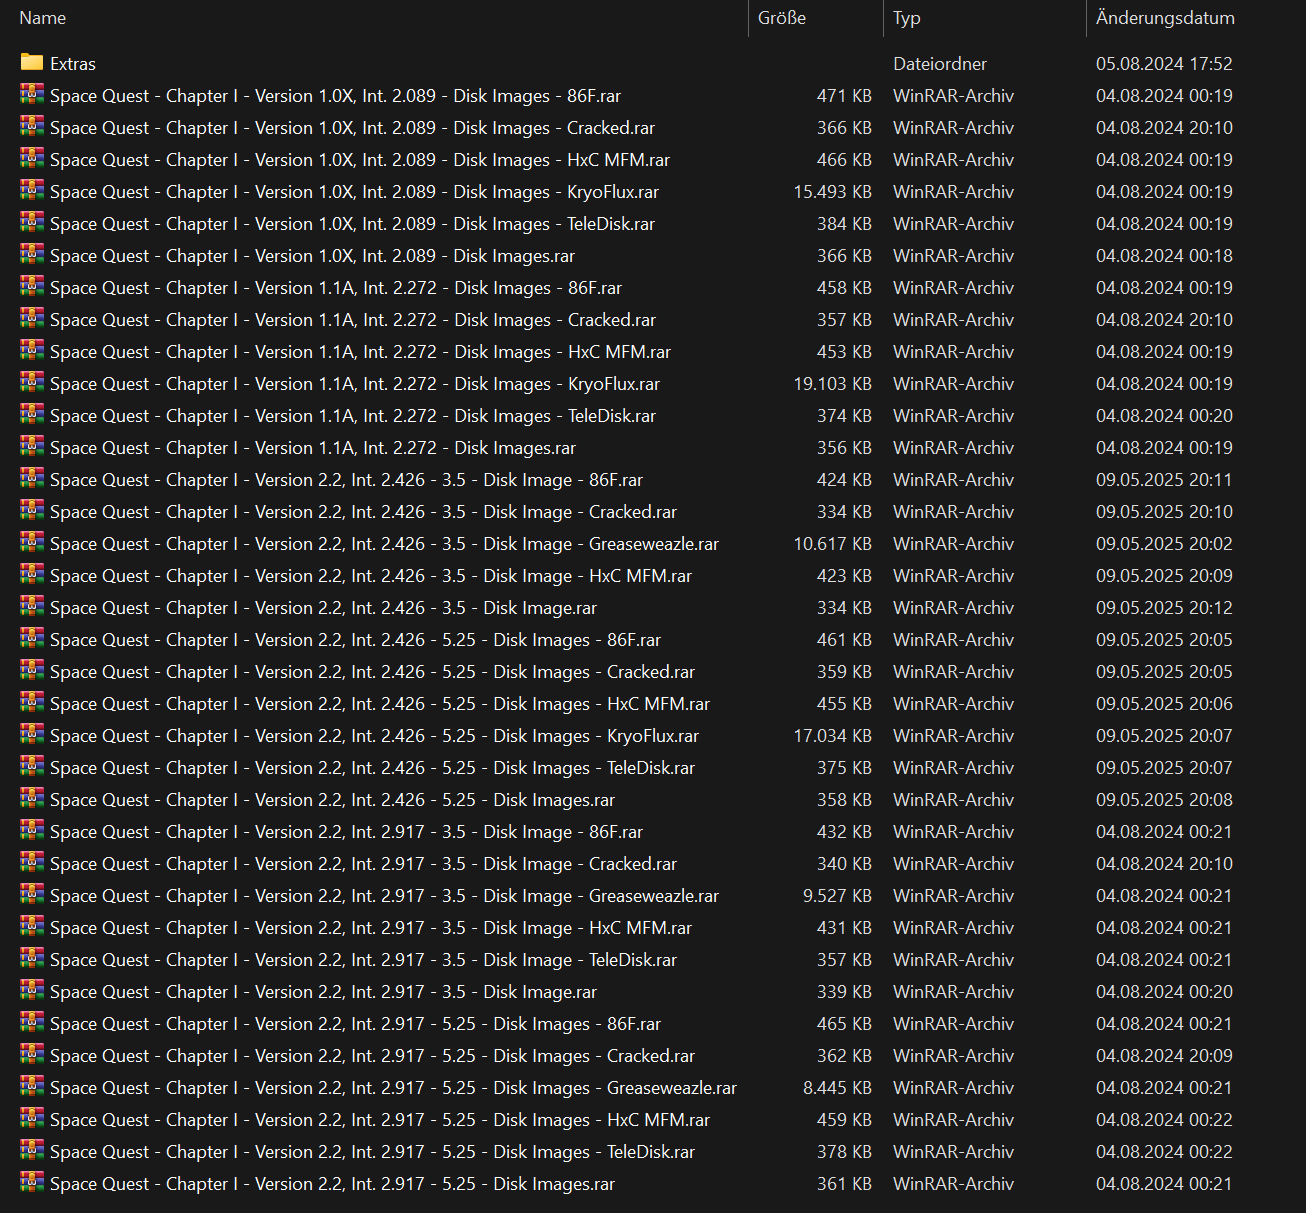Select file name Int. 2.917 5.25 TeleDisk.rar
Viewport: 1306px width, 1213px height.
point(372,1152)
